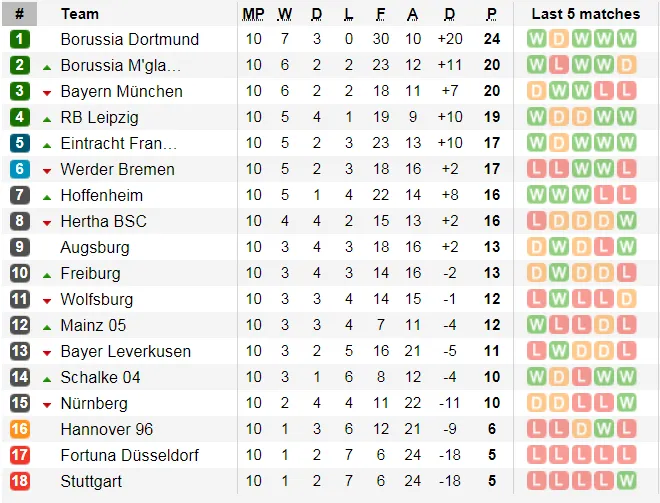Sort table by the Team column header
The width and height of the screenshot is (660, 503).
[x=80, y=14]
